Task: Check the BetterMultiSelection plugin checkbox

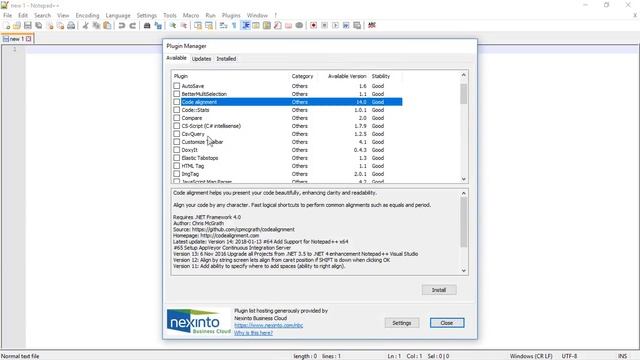Action: coord(176,94)
